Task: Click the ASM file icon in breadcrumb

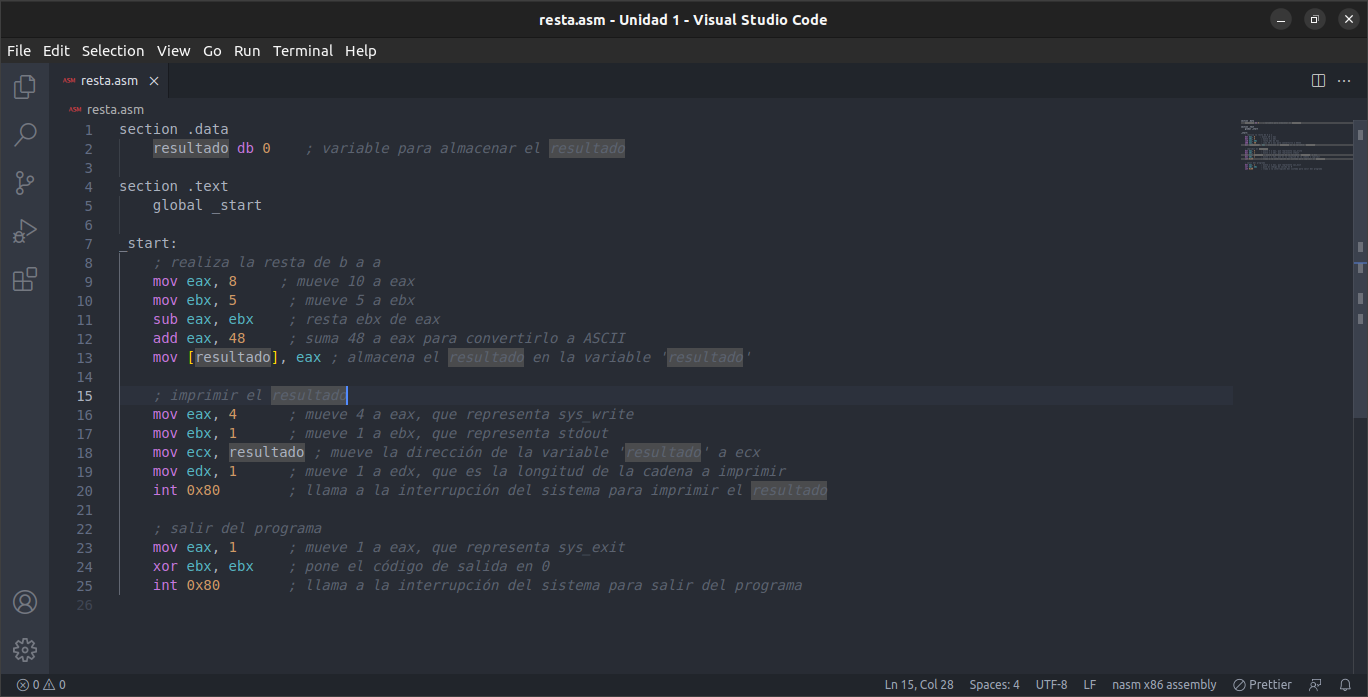Action: click(74, 110)
